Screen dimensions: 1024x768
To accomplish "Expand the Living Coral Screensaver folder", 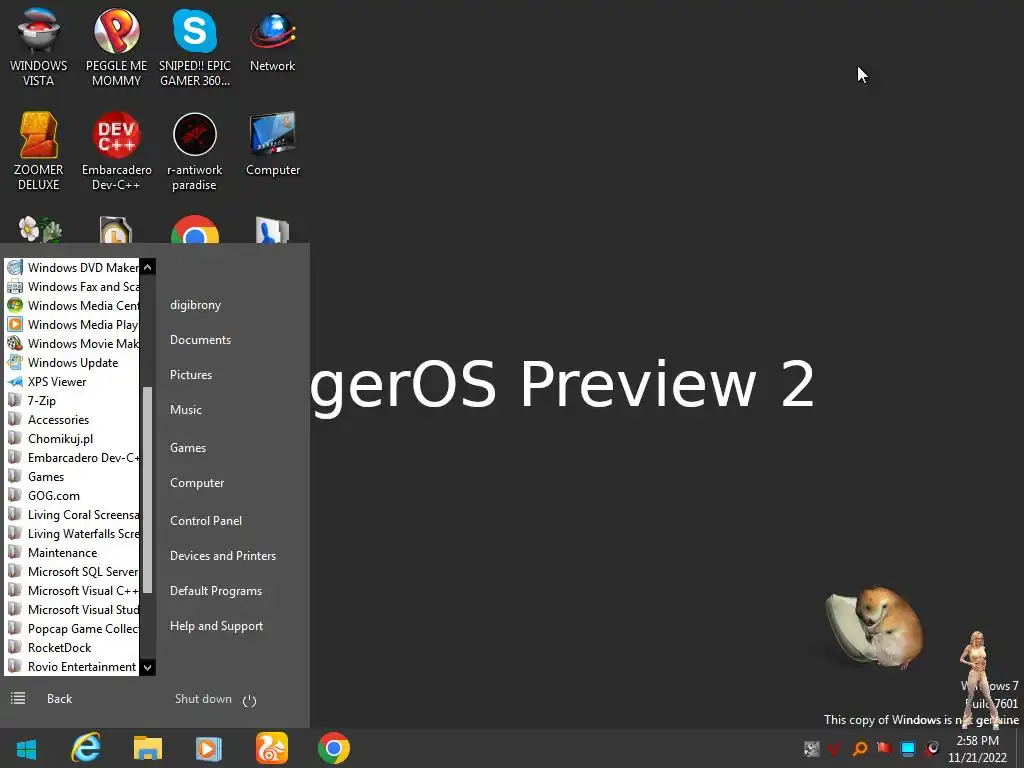I will point(72,515).
